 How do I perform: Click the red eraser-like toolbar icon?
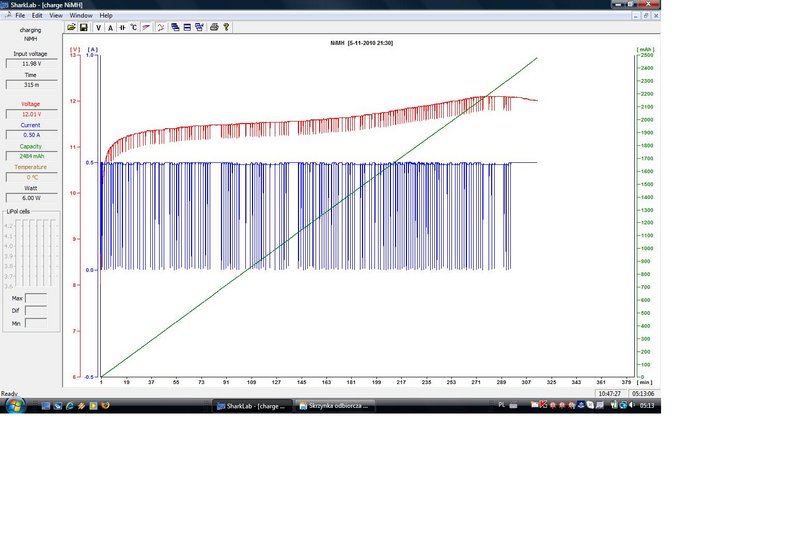(x=146, y=28)
